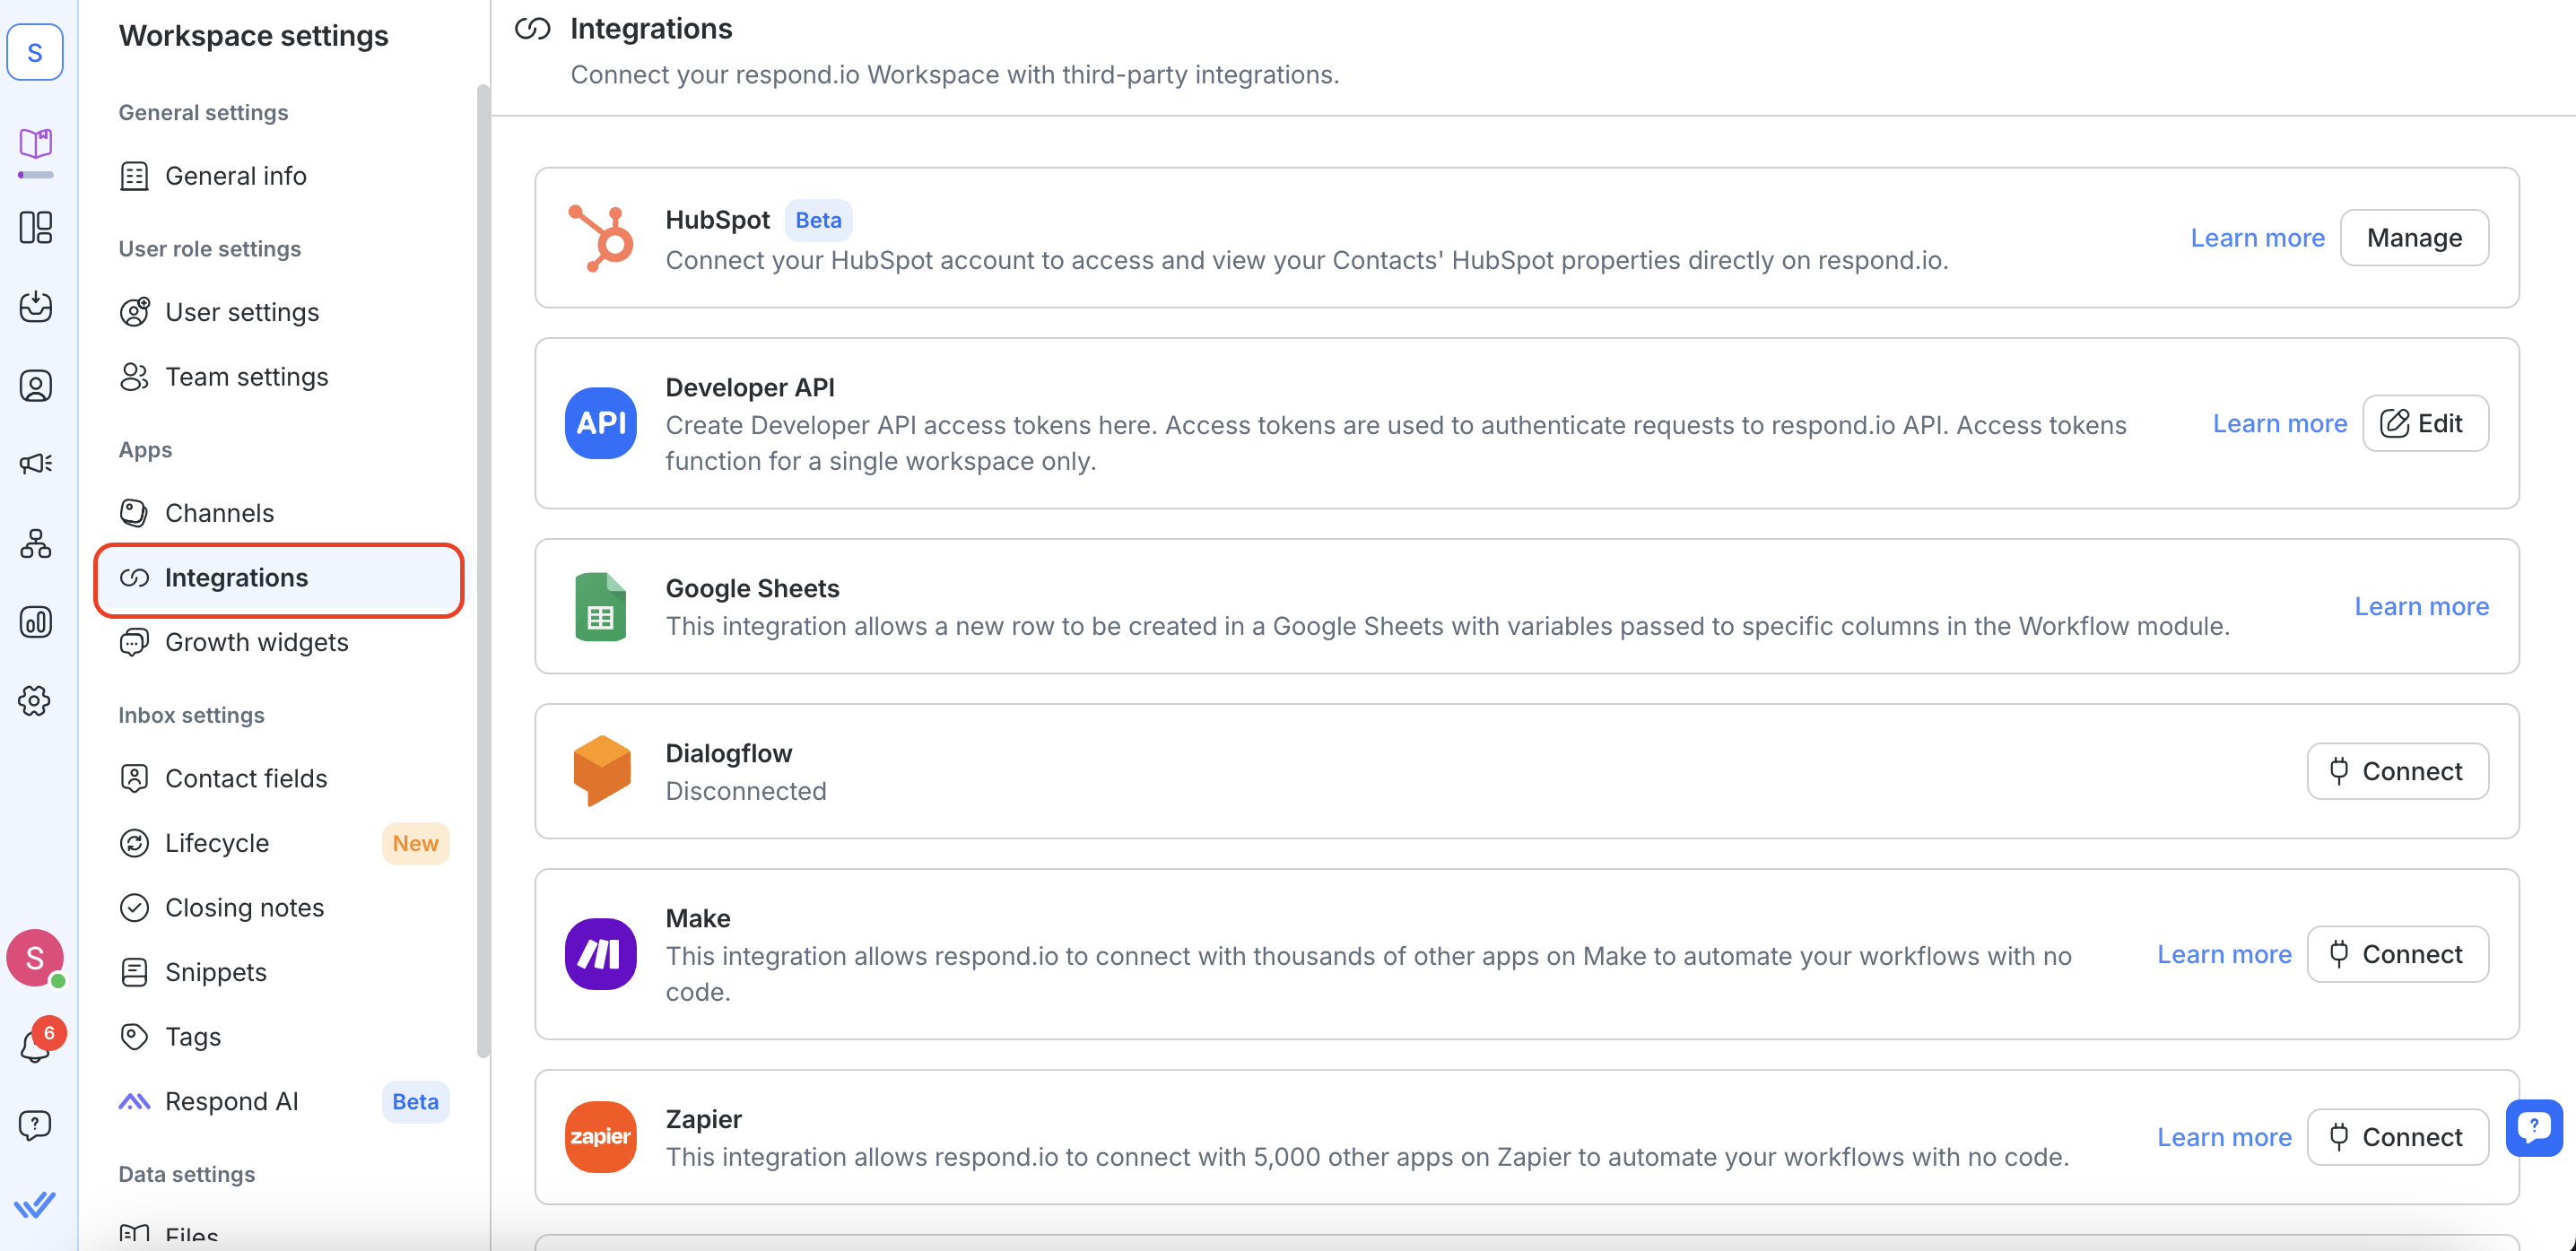Open the contacts person icon in sidebar
This screenshot has width=2576, height=1251.
pos(36,385)
